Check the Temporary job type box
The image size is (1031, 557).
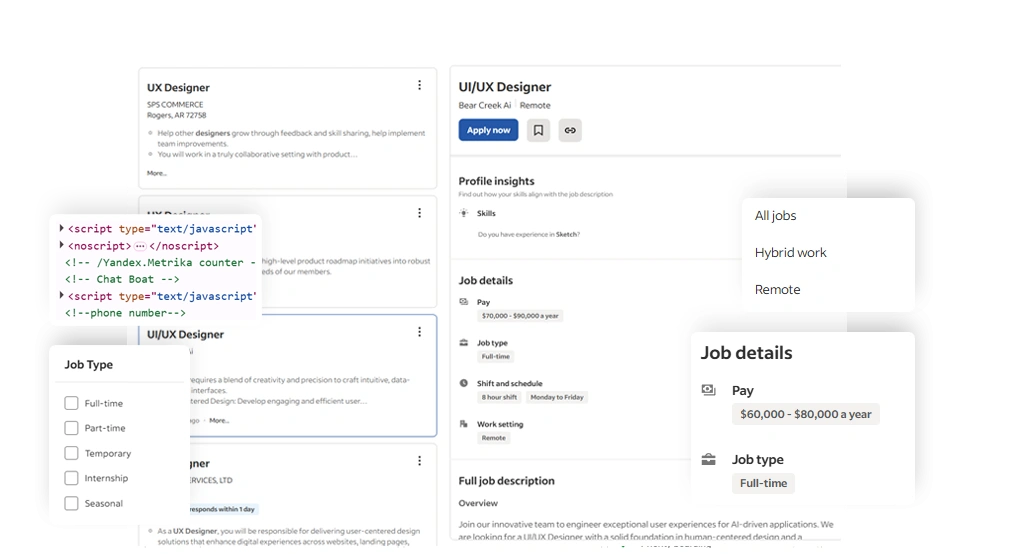(x=71, y=453)
